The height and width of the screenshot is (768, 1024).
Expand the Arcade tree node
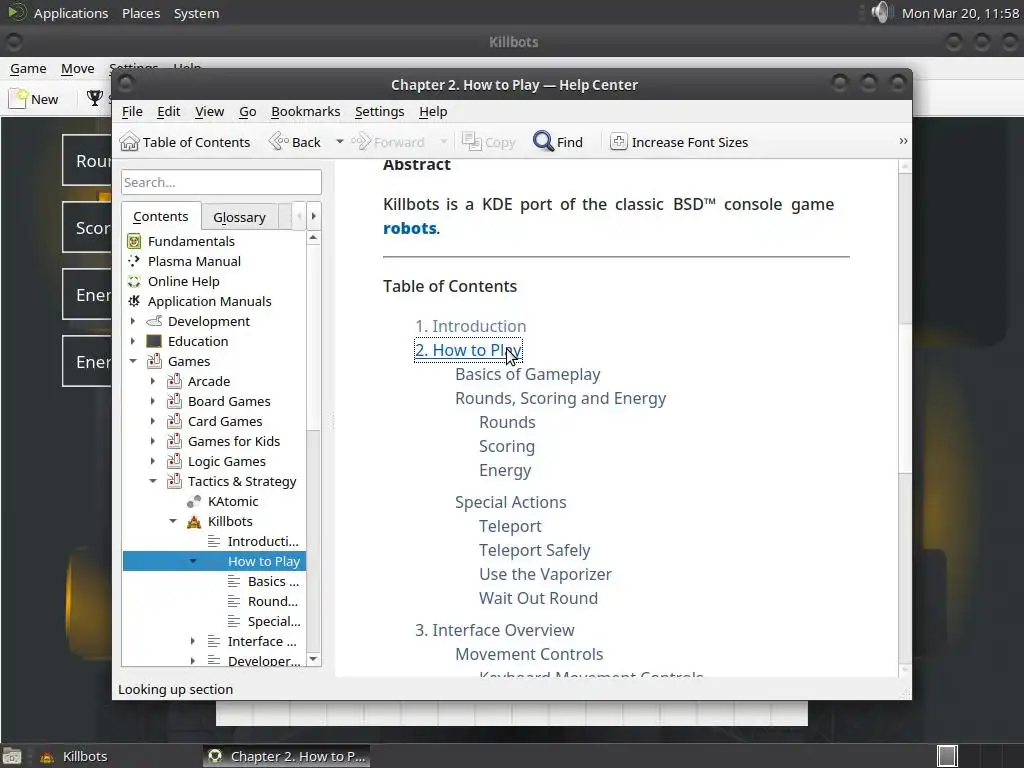pyautogui.click(x=153, y=381)
